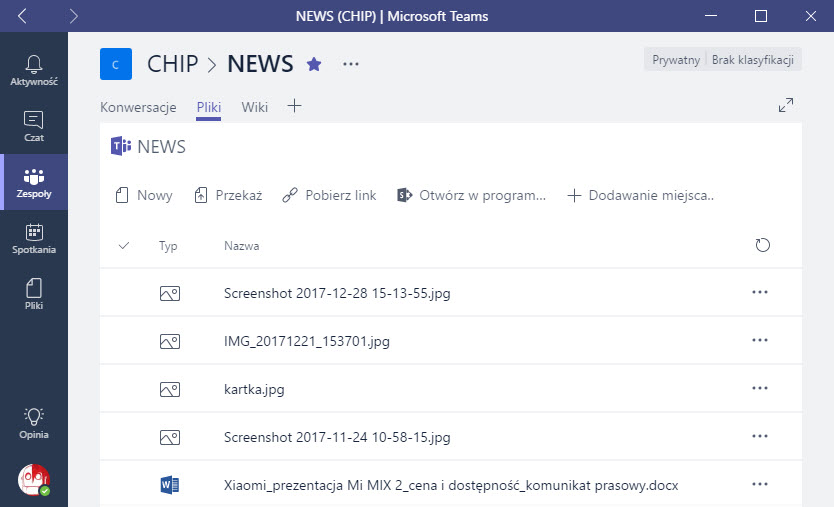Viewport: 834px width, 507px height.
Task: Click the Prywatny privacy label
Action: tap(675, 60)
